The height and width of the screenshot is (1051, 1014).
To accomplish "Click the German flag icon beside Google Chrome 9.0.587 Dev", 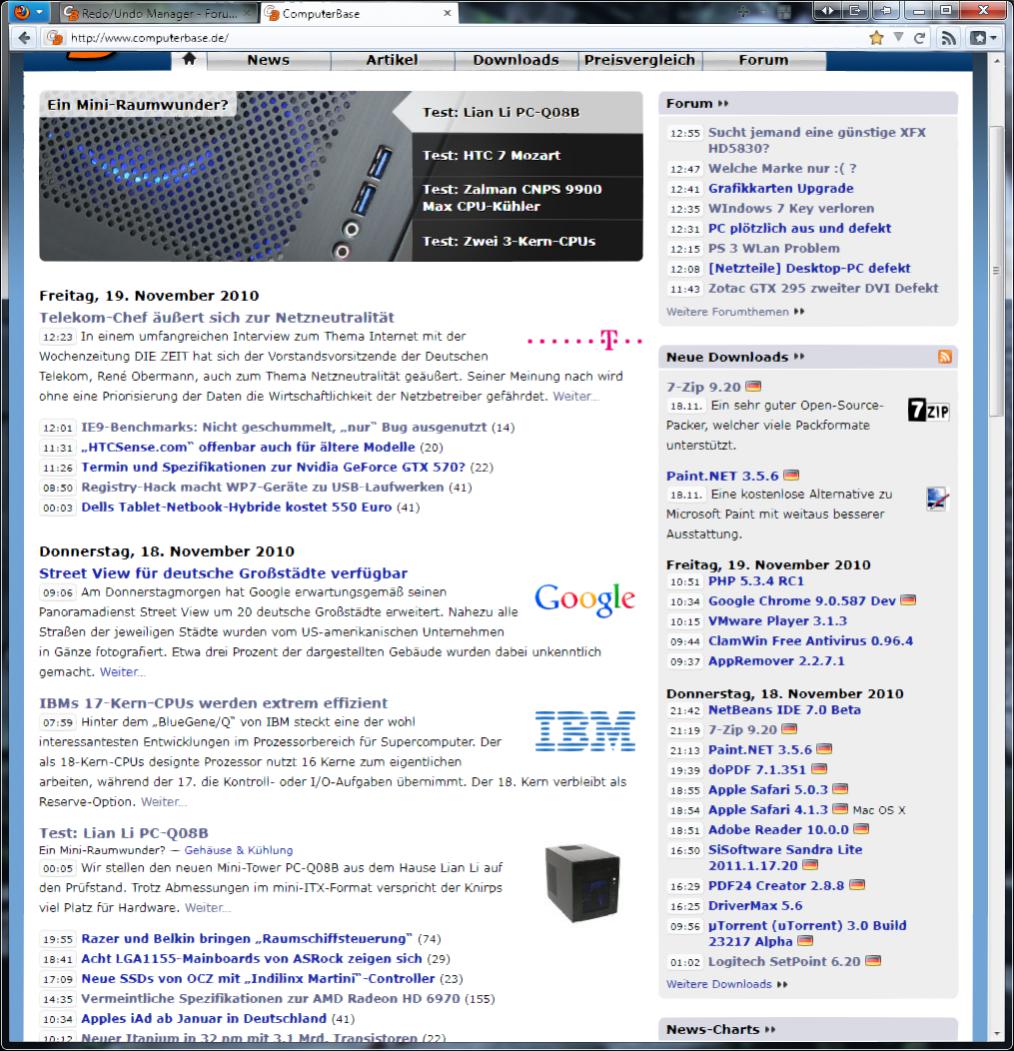I will 908,600.
